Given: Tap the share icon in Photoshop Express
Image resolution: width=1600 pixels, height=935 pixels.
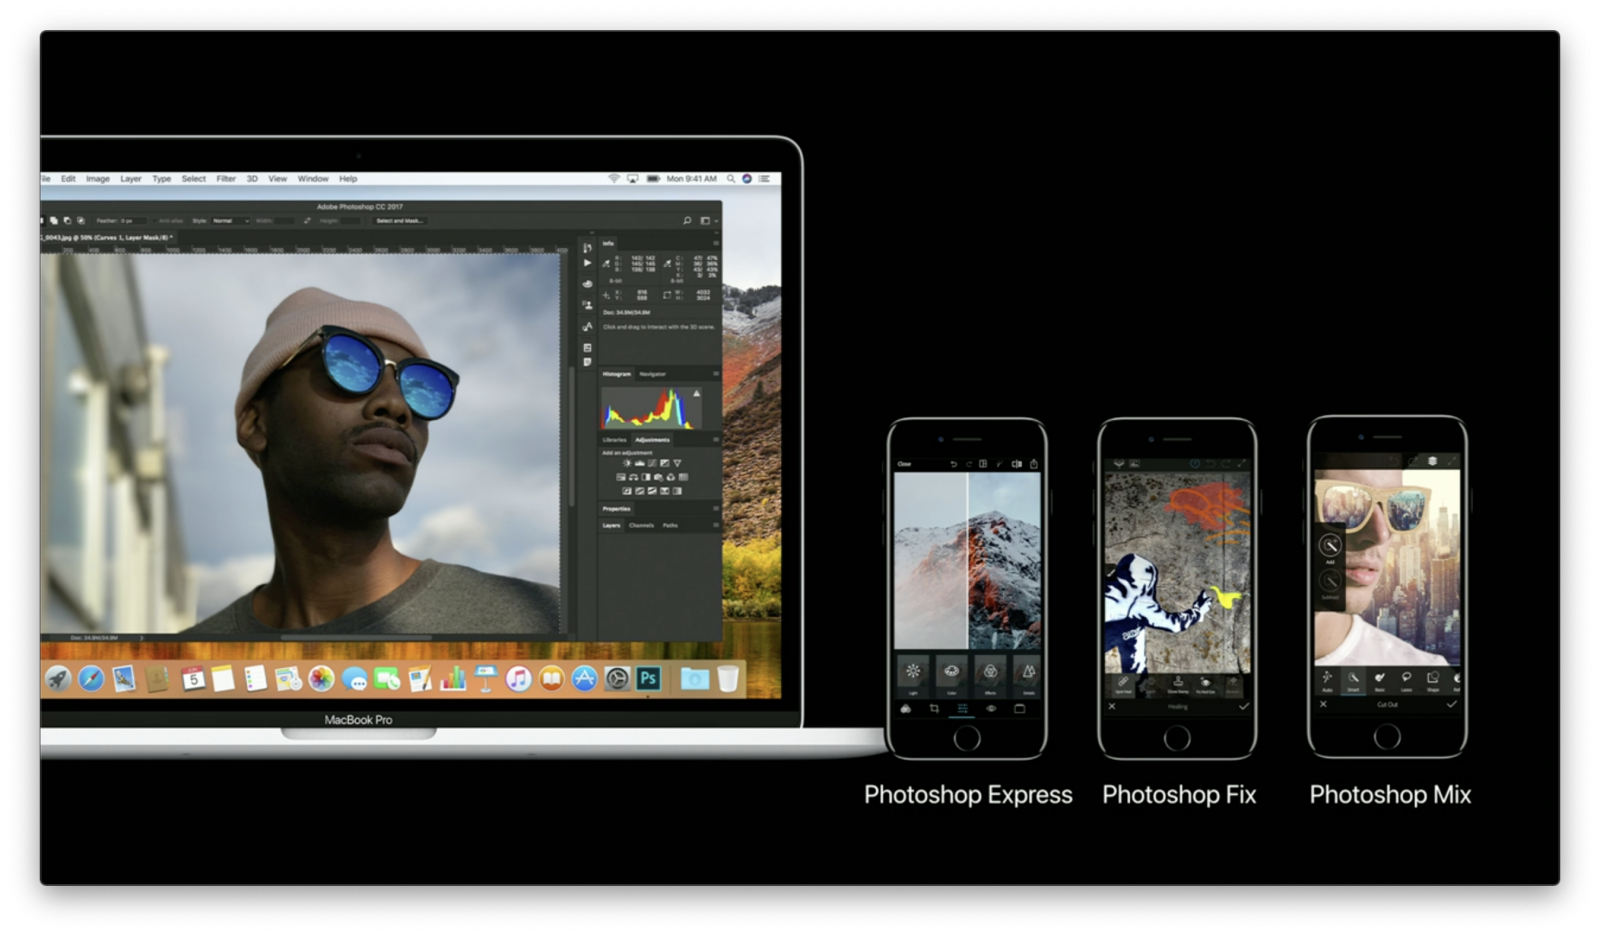Looking at the screenshot, I should tap(1033, 464).
